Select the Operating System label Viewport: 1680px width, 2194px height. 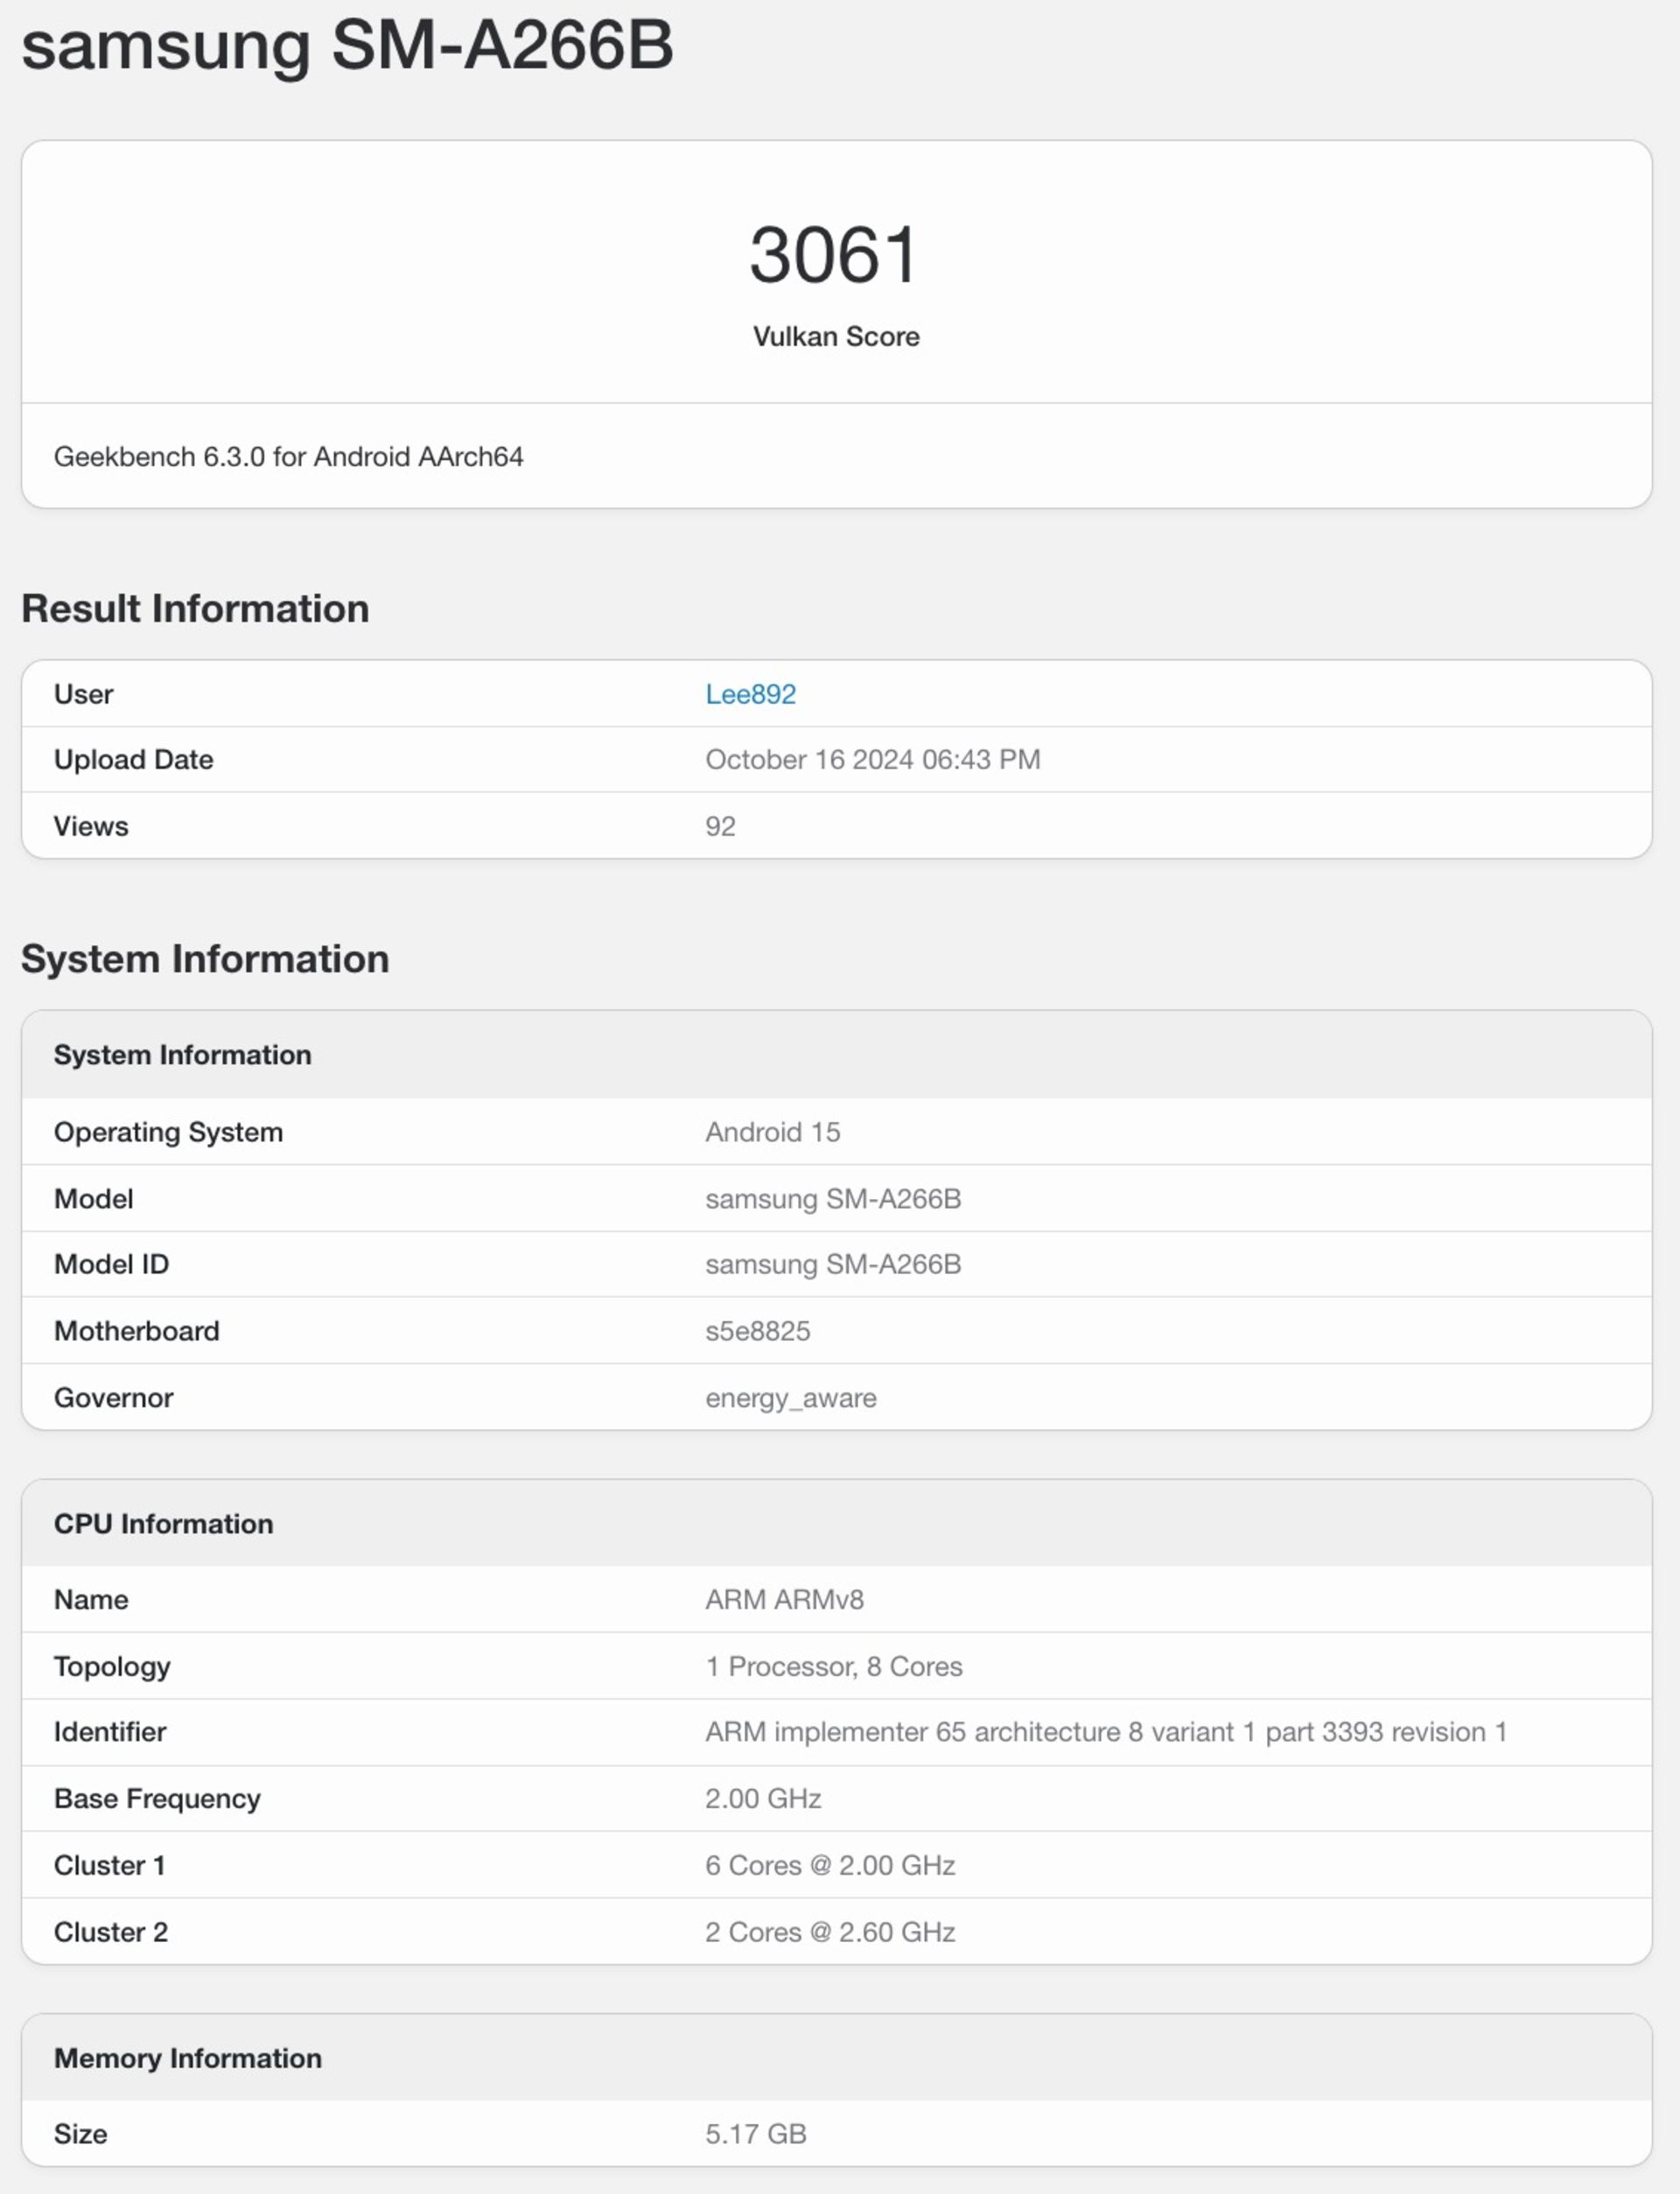pyautogui.click(x=168, y=1132)
